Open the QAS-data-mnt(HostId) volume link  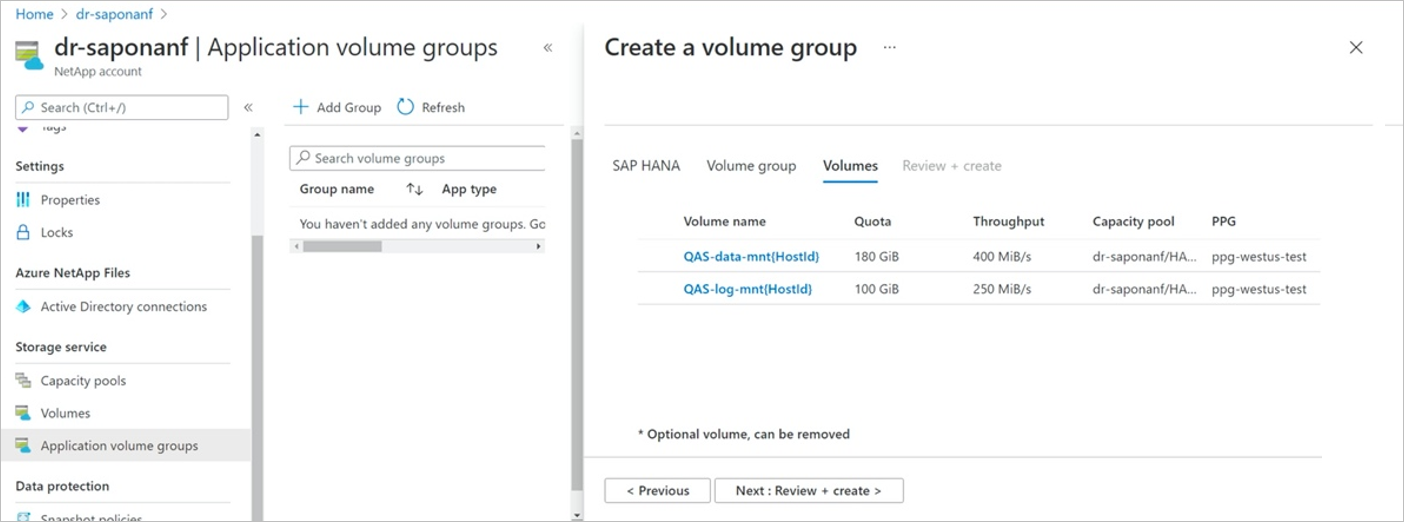[x=751, y=257]
